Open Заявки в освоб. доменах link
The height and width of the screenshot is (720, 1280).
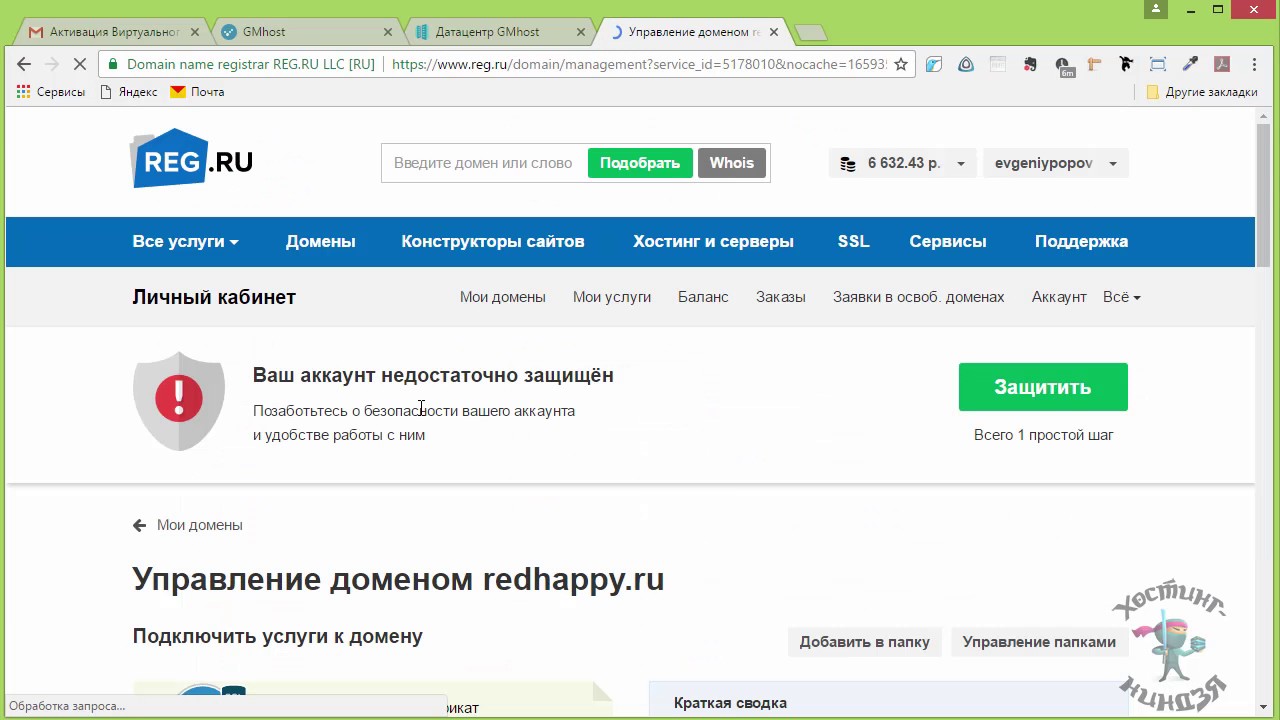coord(919,297)
